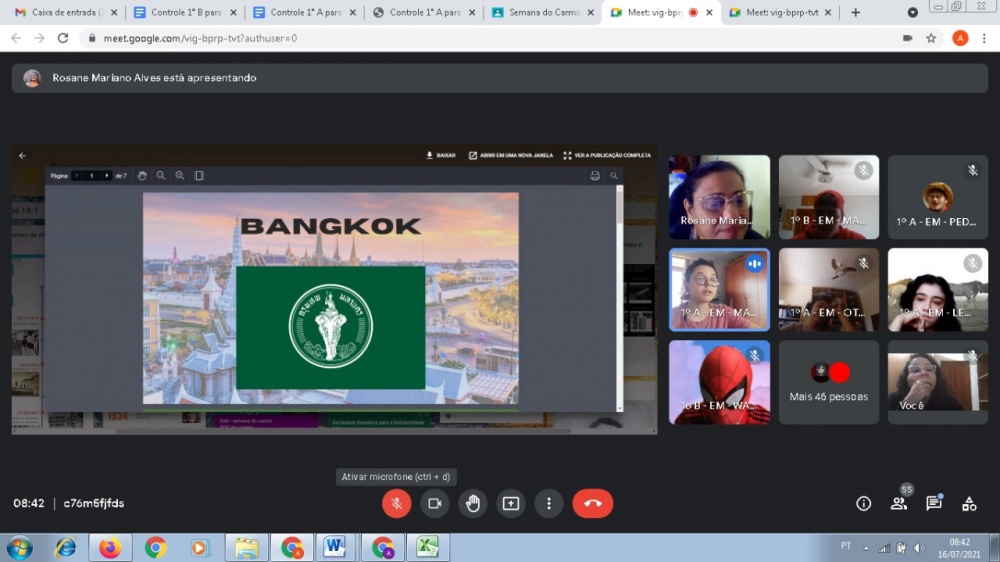Click the browser forward arrow
Screen dimensions: 1000x562
coord(40,38)
